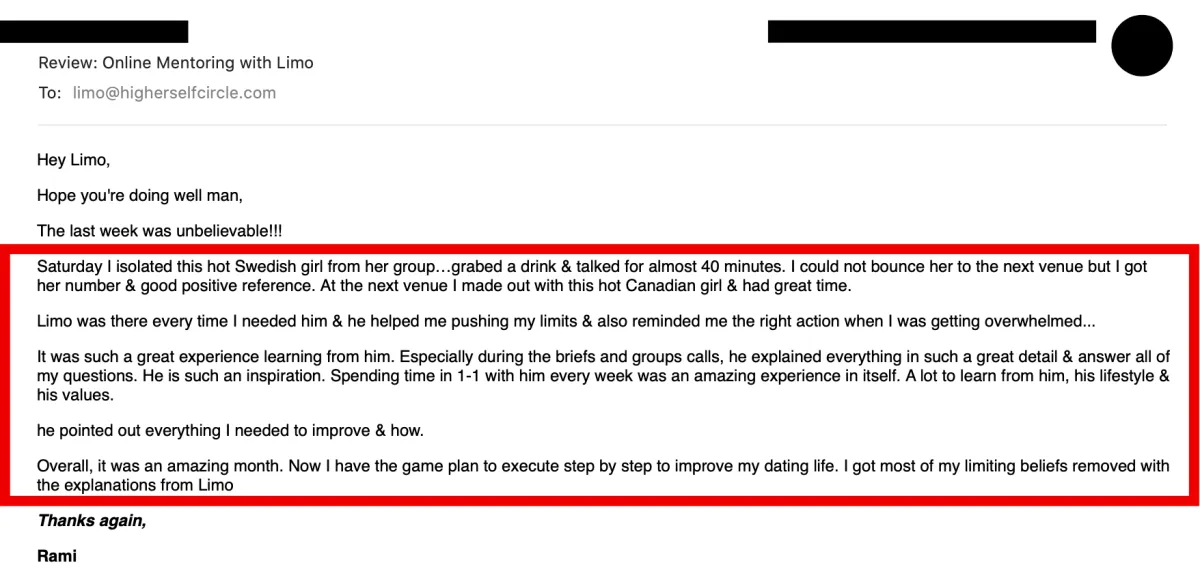The image size is (1200, 578).
Task: Click the 'To:' label in header
Action: pyautogui.click(x=50, y=93)
